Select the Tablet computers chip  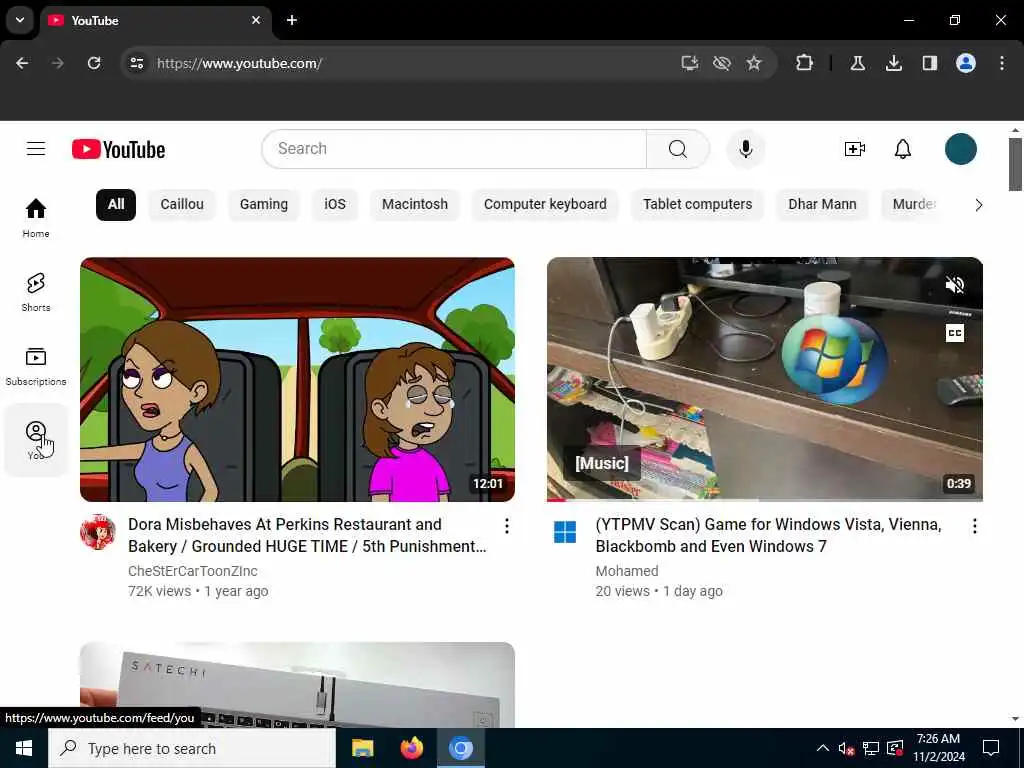[697, 204]
